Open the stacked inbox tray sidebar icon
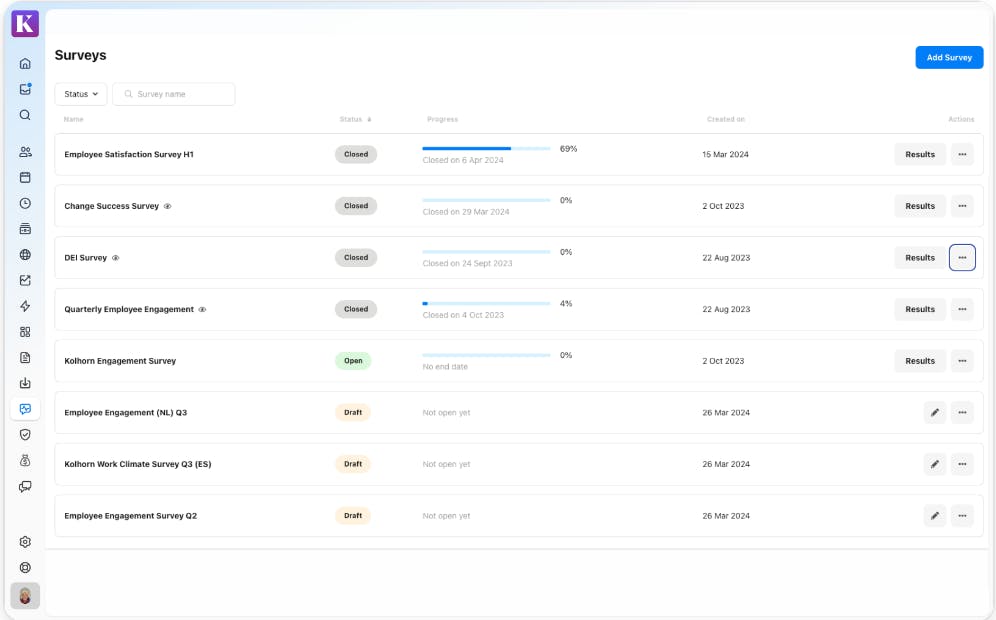The height and width of the screenshot is (620, 996). click(x=25, y=229)
